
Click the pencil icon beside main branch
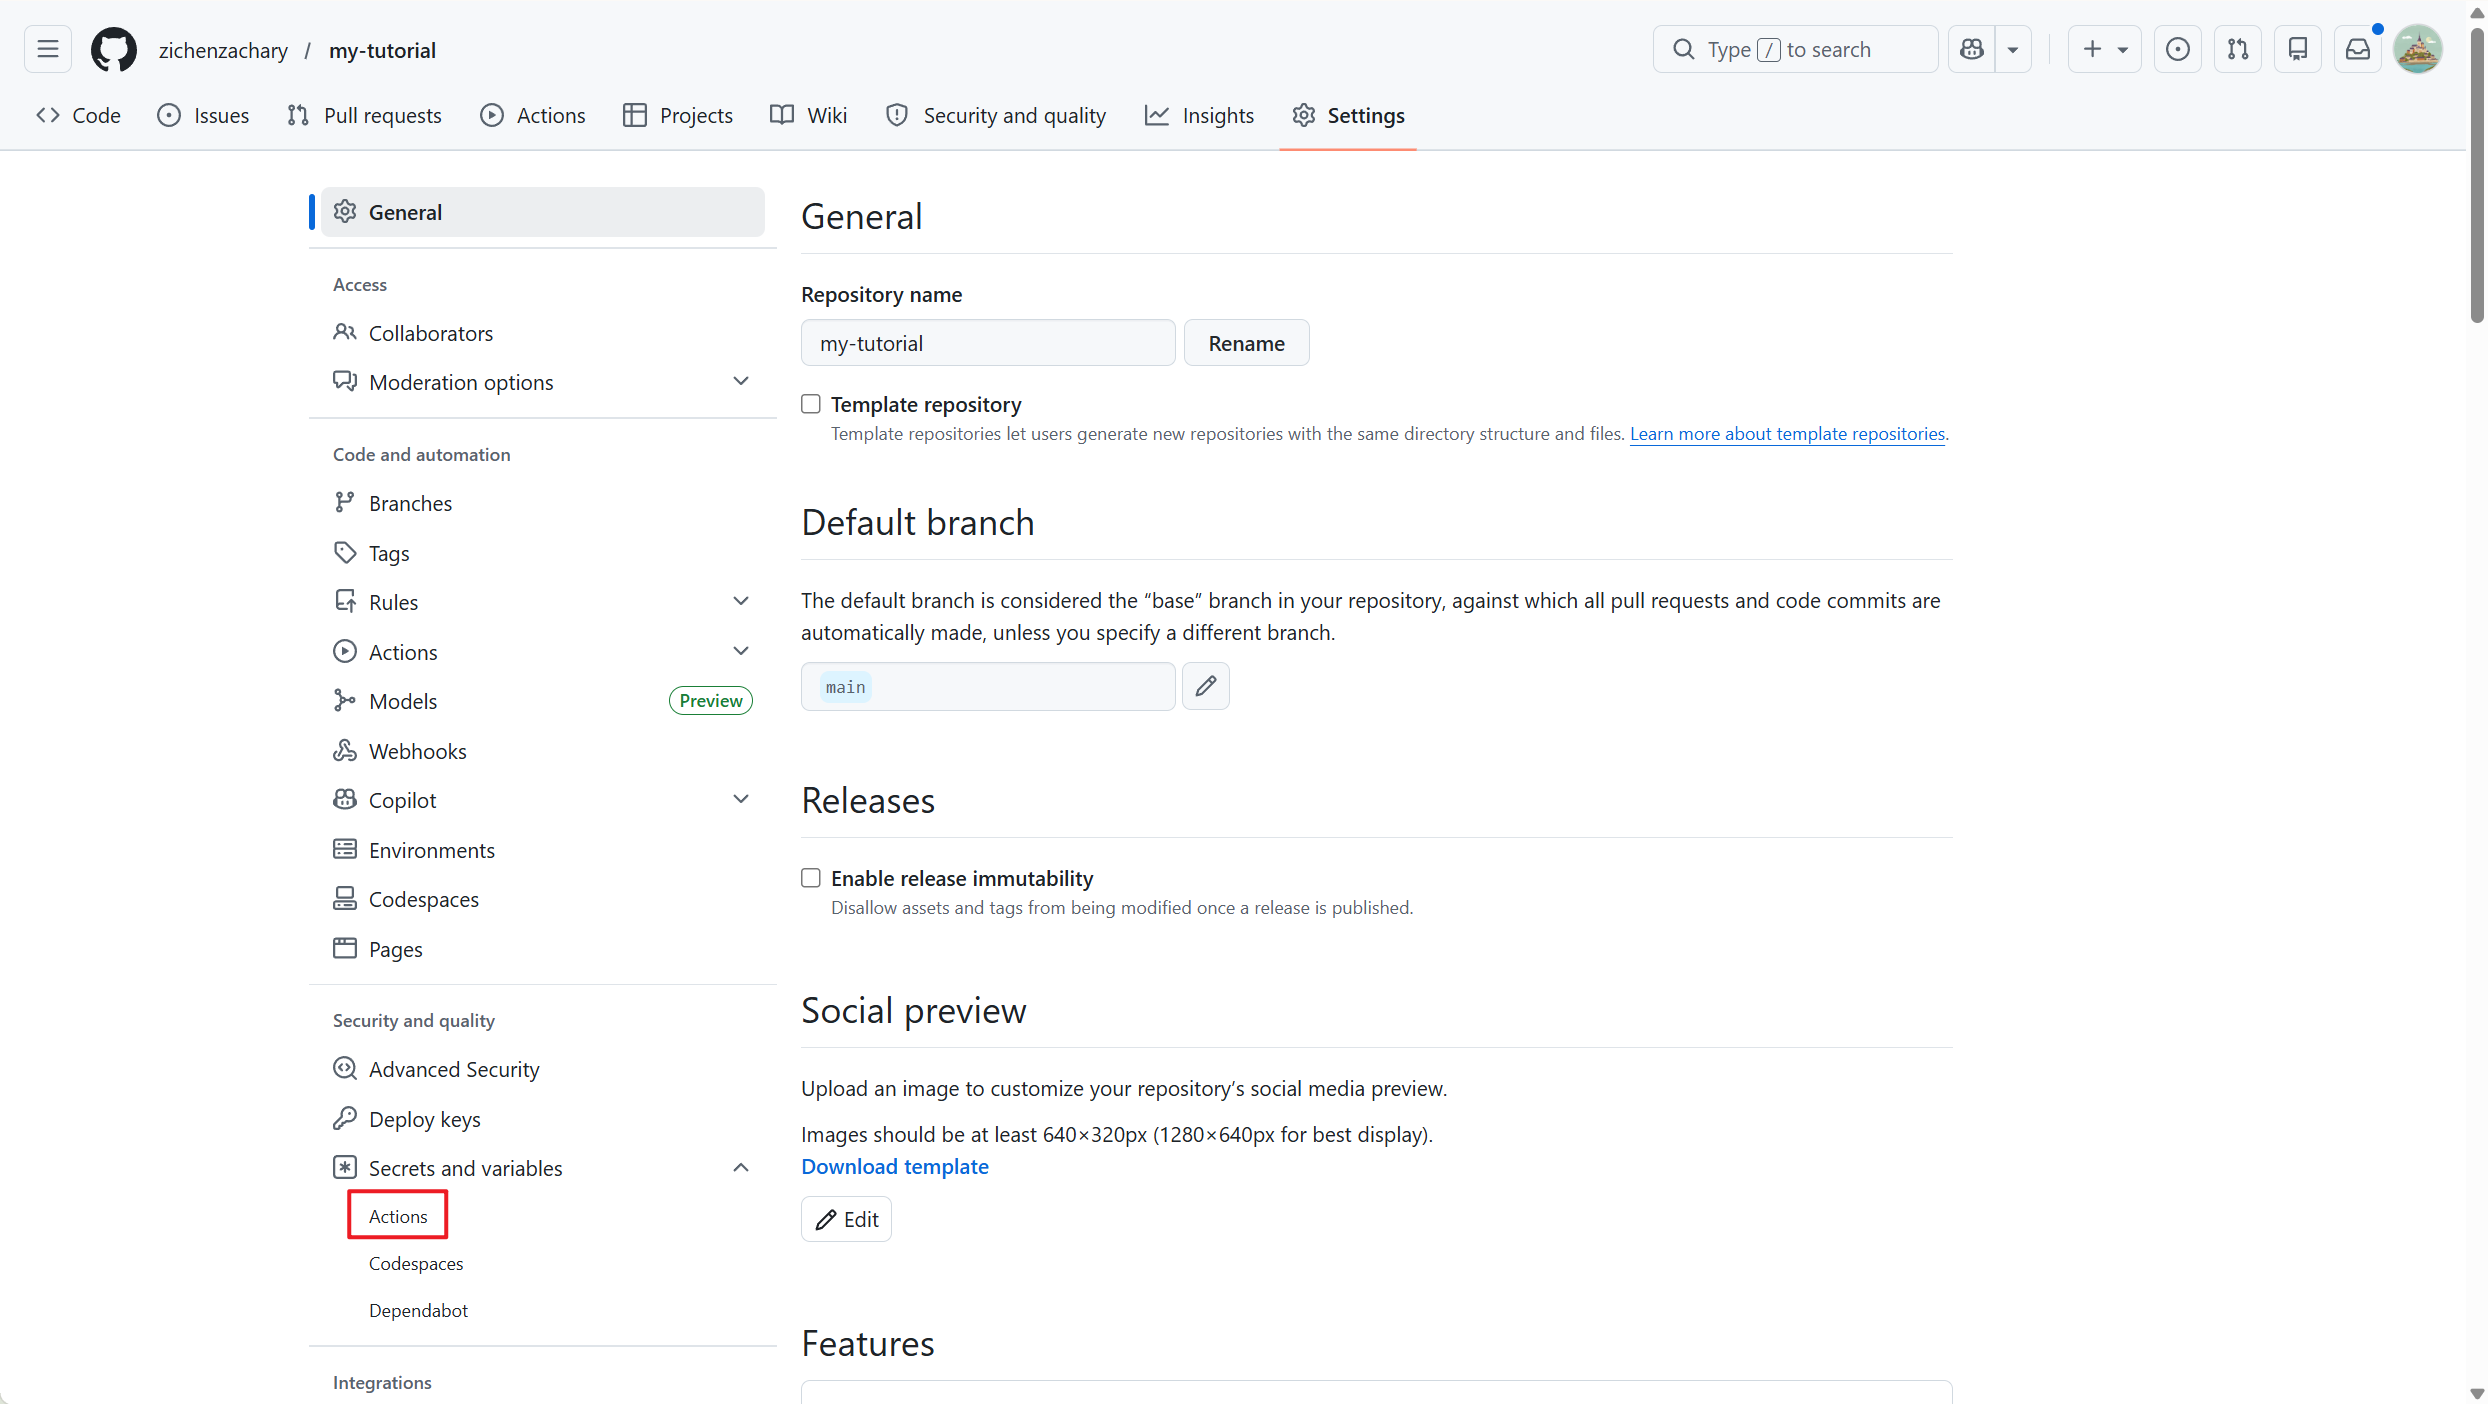(x=1205, y=686)
